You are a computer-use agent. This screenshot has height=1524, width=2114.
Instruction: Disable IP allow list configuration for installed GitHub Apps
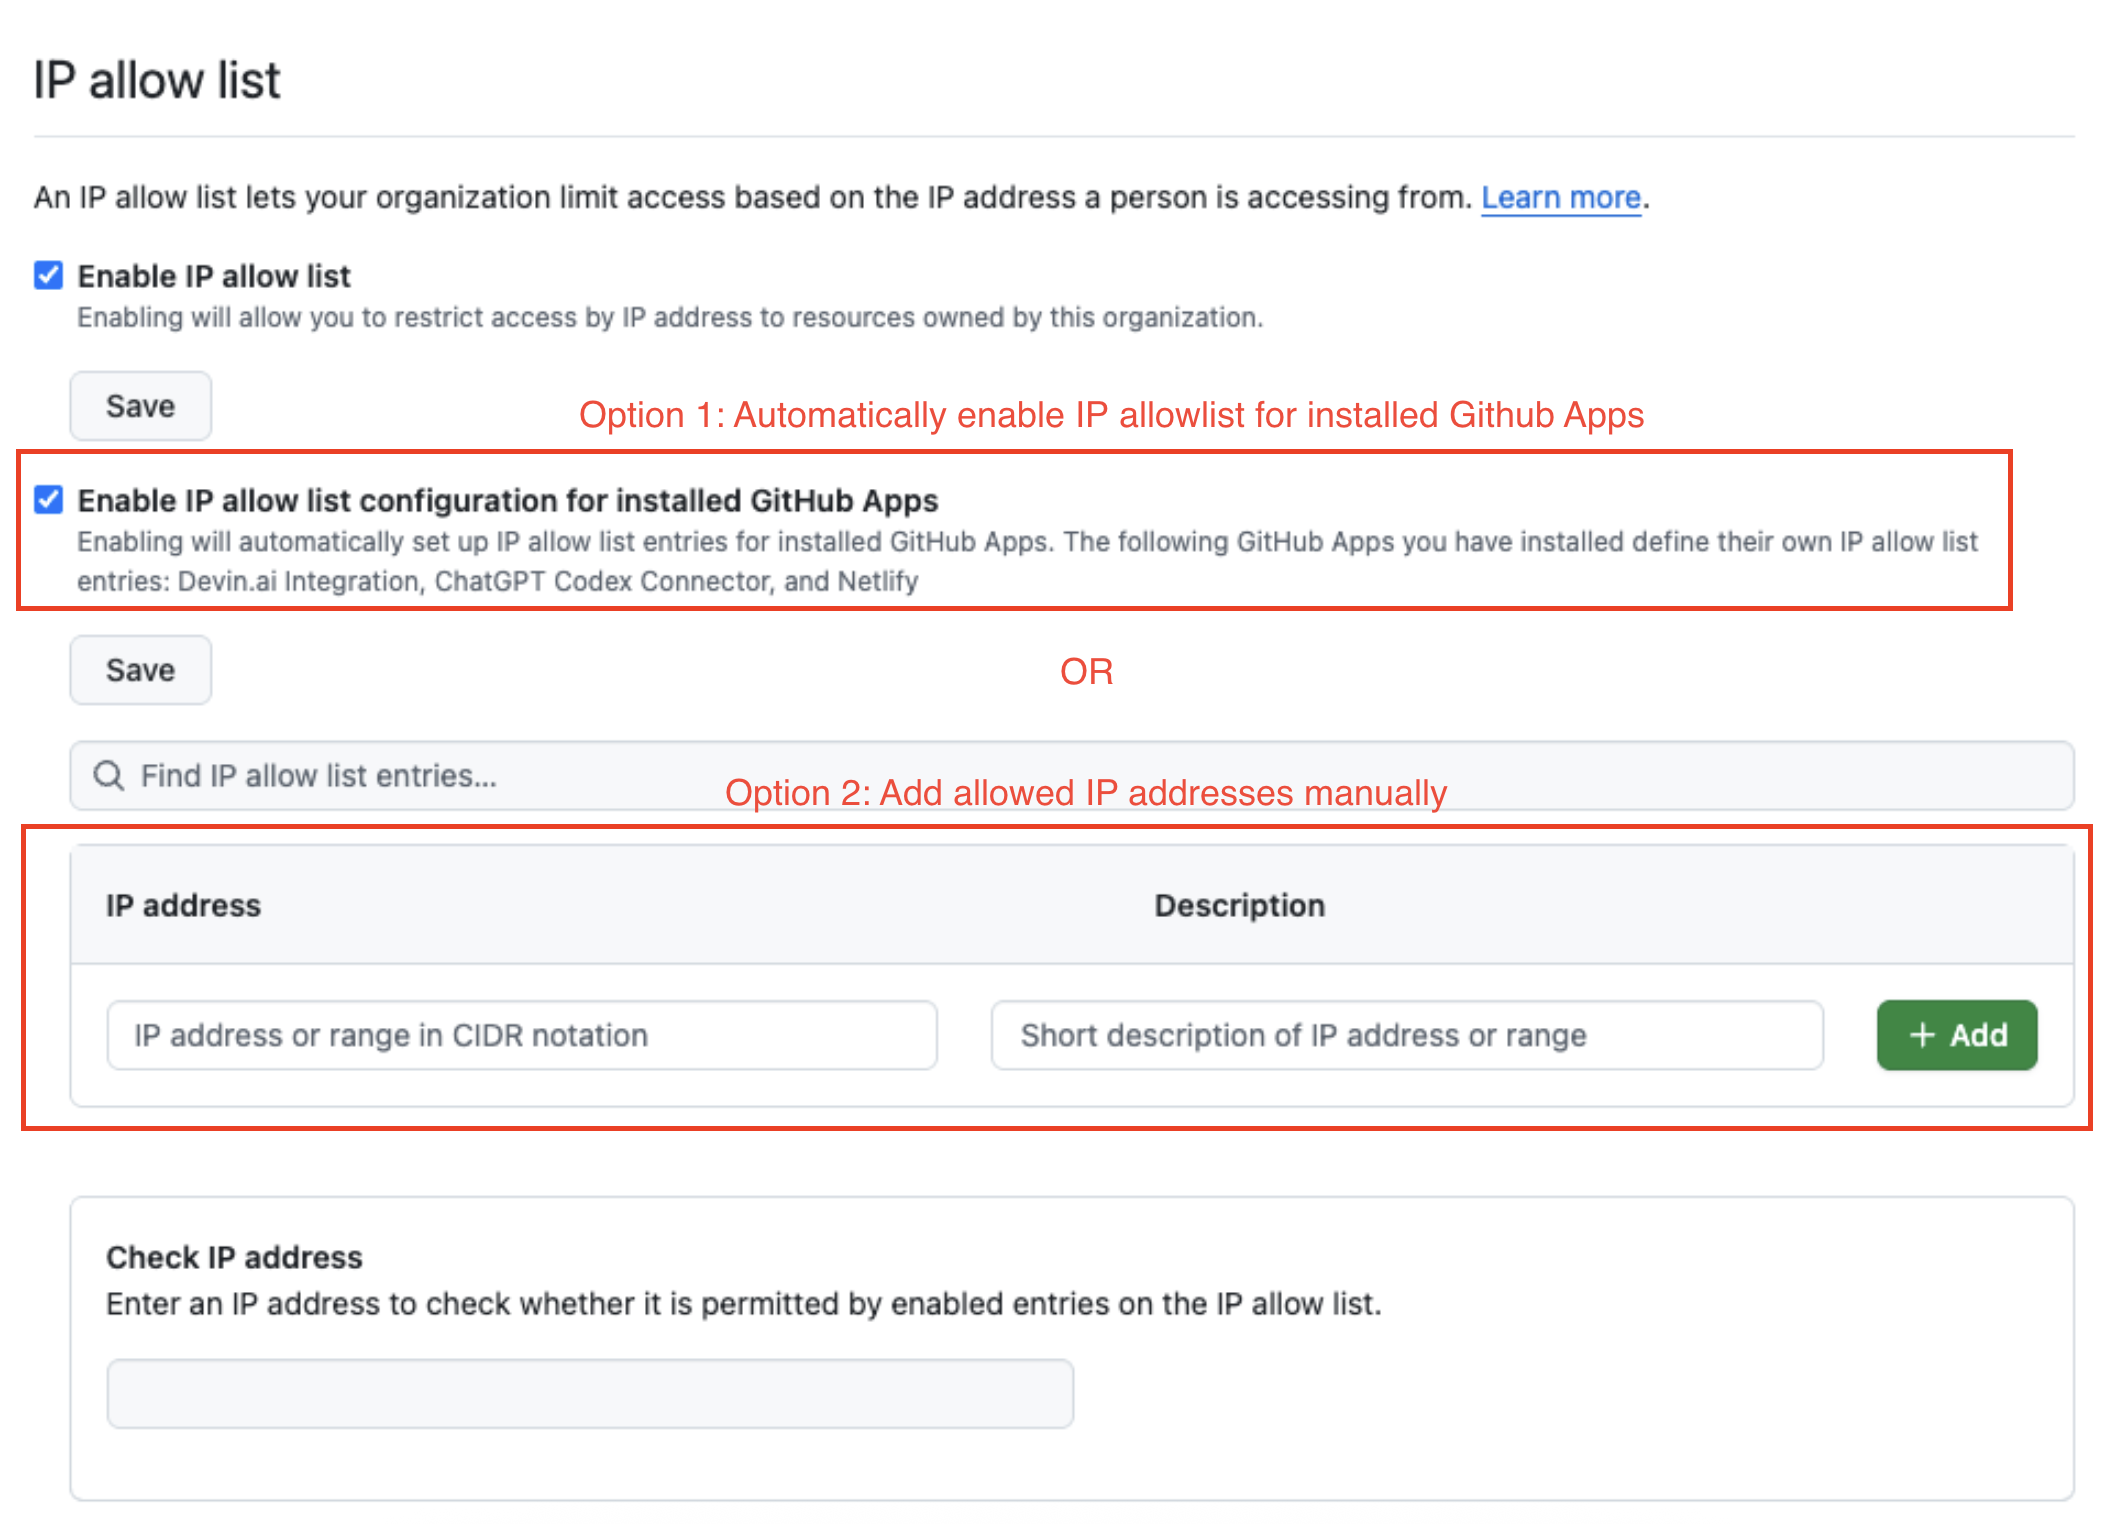click(x=47, y=500)
